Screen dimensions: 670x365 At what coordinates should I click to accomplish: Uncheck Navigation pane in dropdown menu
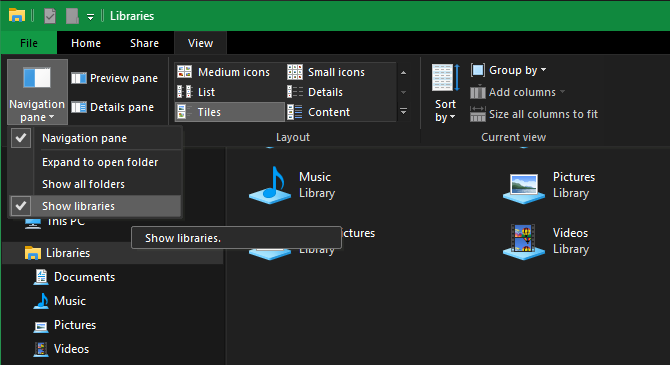95,138
